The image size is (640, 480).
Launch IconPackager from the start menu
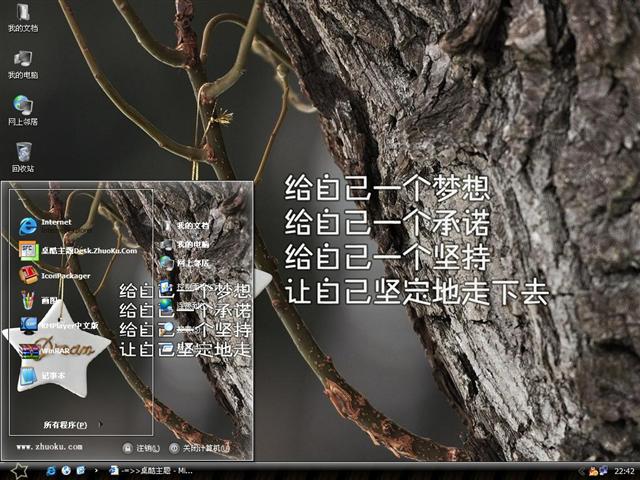click(54, 276)
